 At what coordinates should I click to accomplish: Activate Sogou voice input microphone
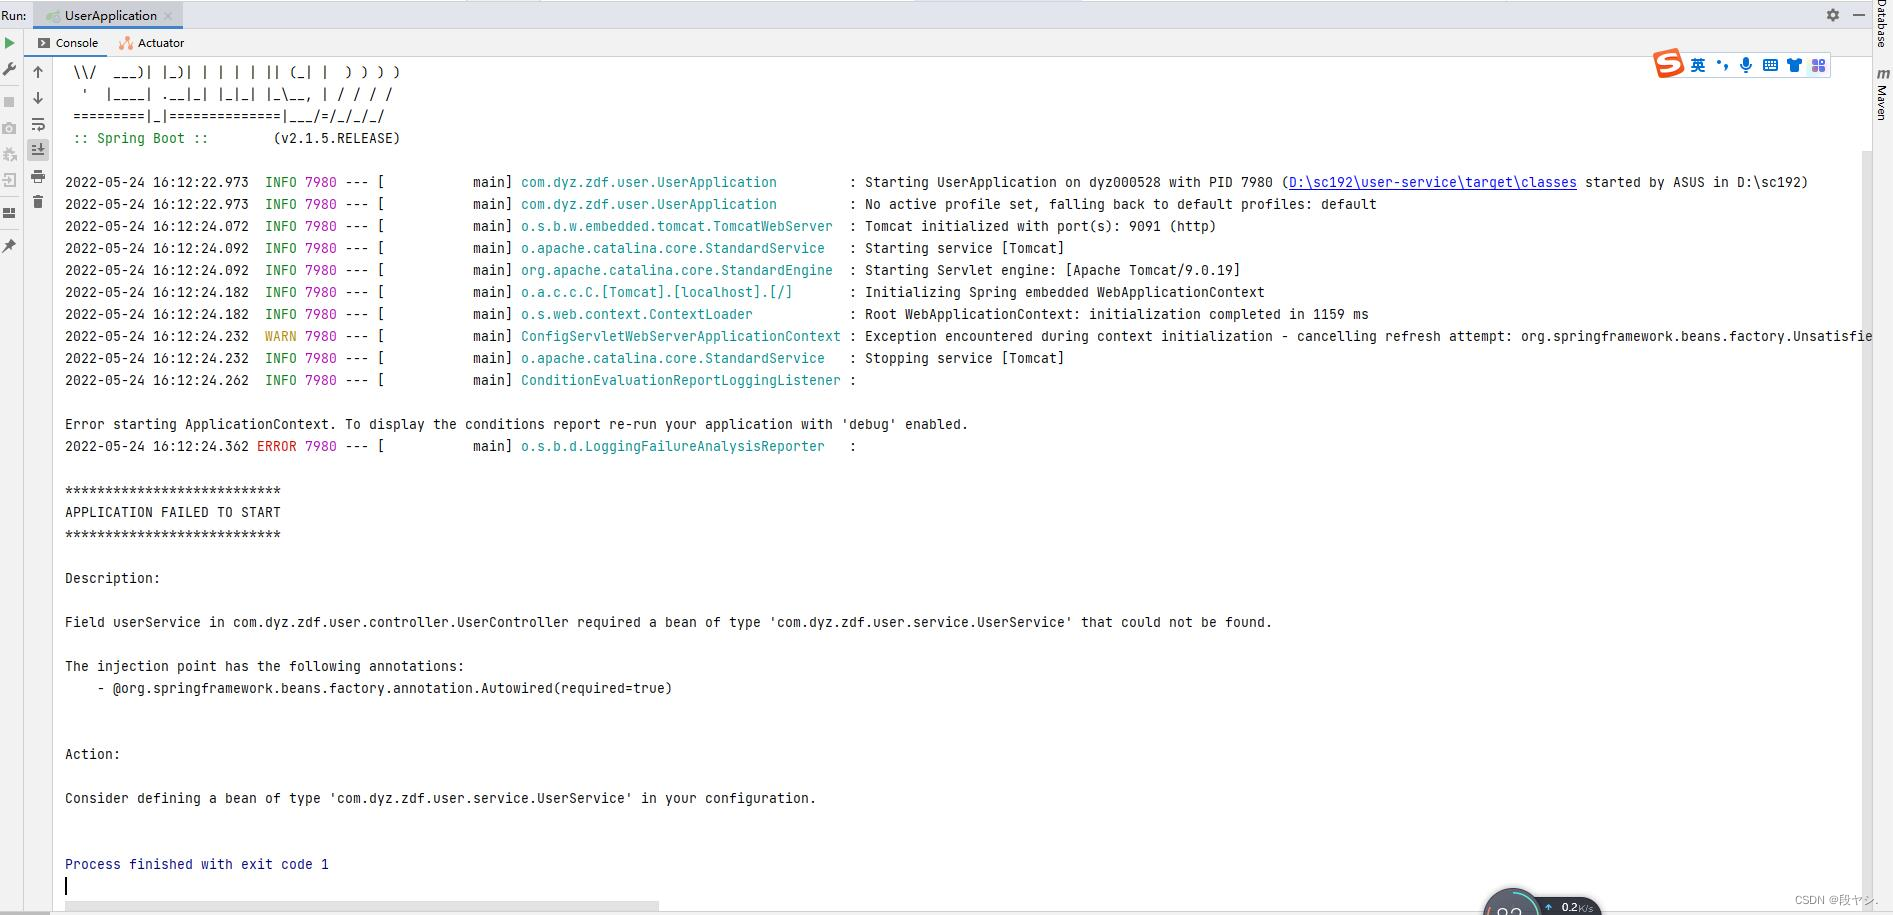point(1746,65)
